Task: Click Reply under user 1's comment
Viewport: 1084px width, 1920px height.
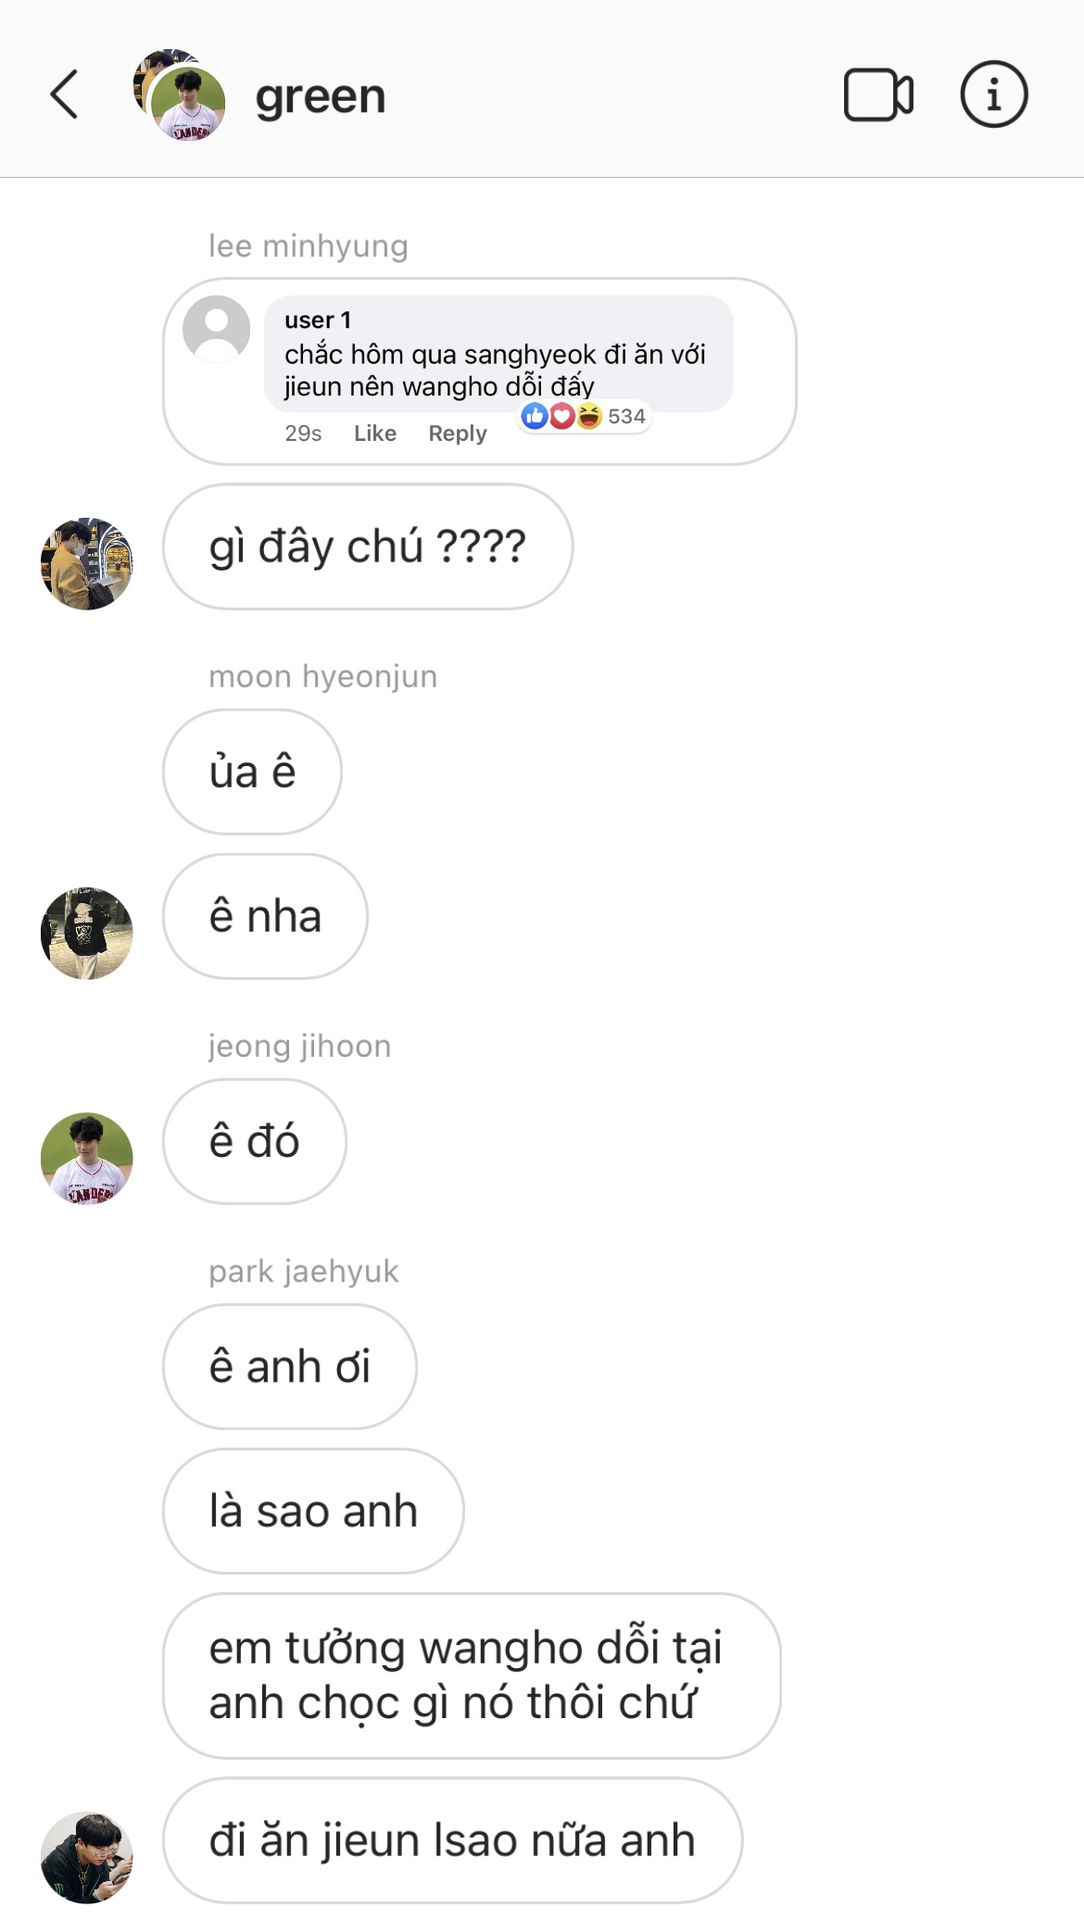Action: pyautogui.click(x=457, y=433)
